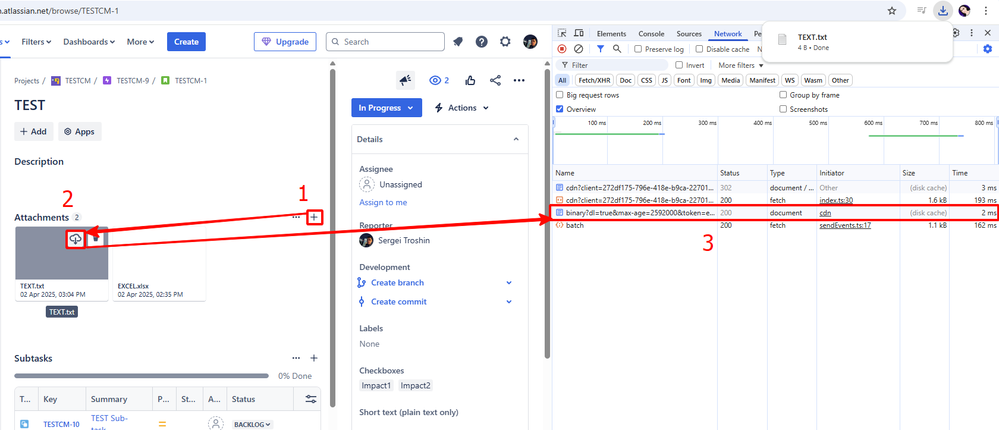999x430 pixels.
Task: Enable Screenshots checkbox
Action: 783,109
